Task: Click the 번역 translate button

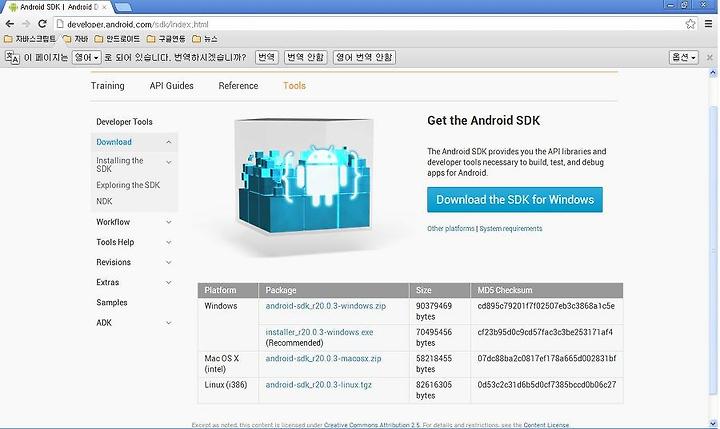Action: tap(266, 57)
